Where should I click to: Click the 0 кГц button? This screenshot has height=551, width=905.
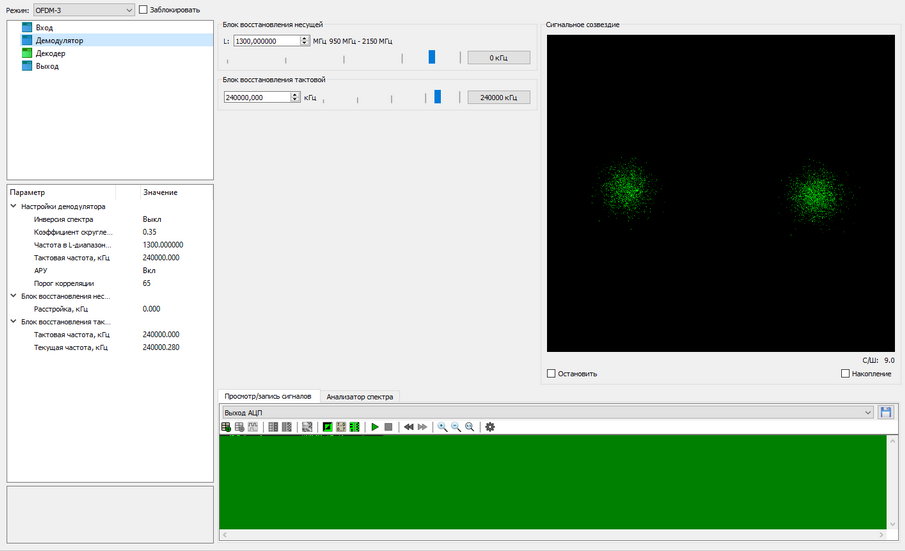pos(499,58)
